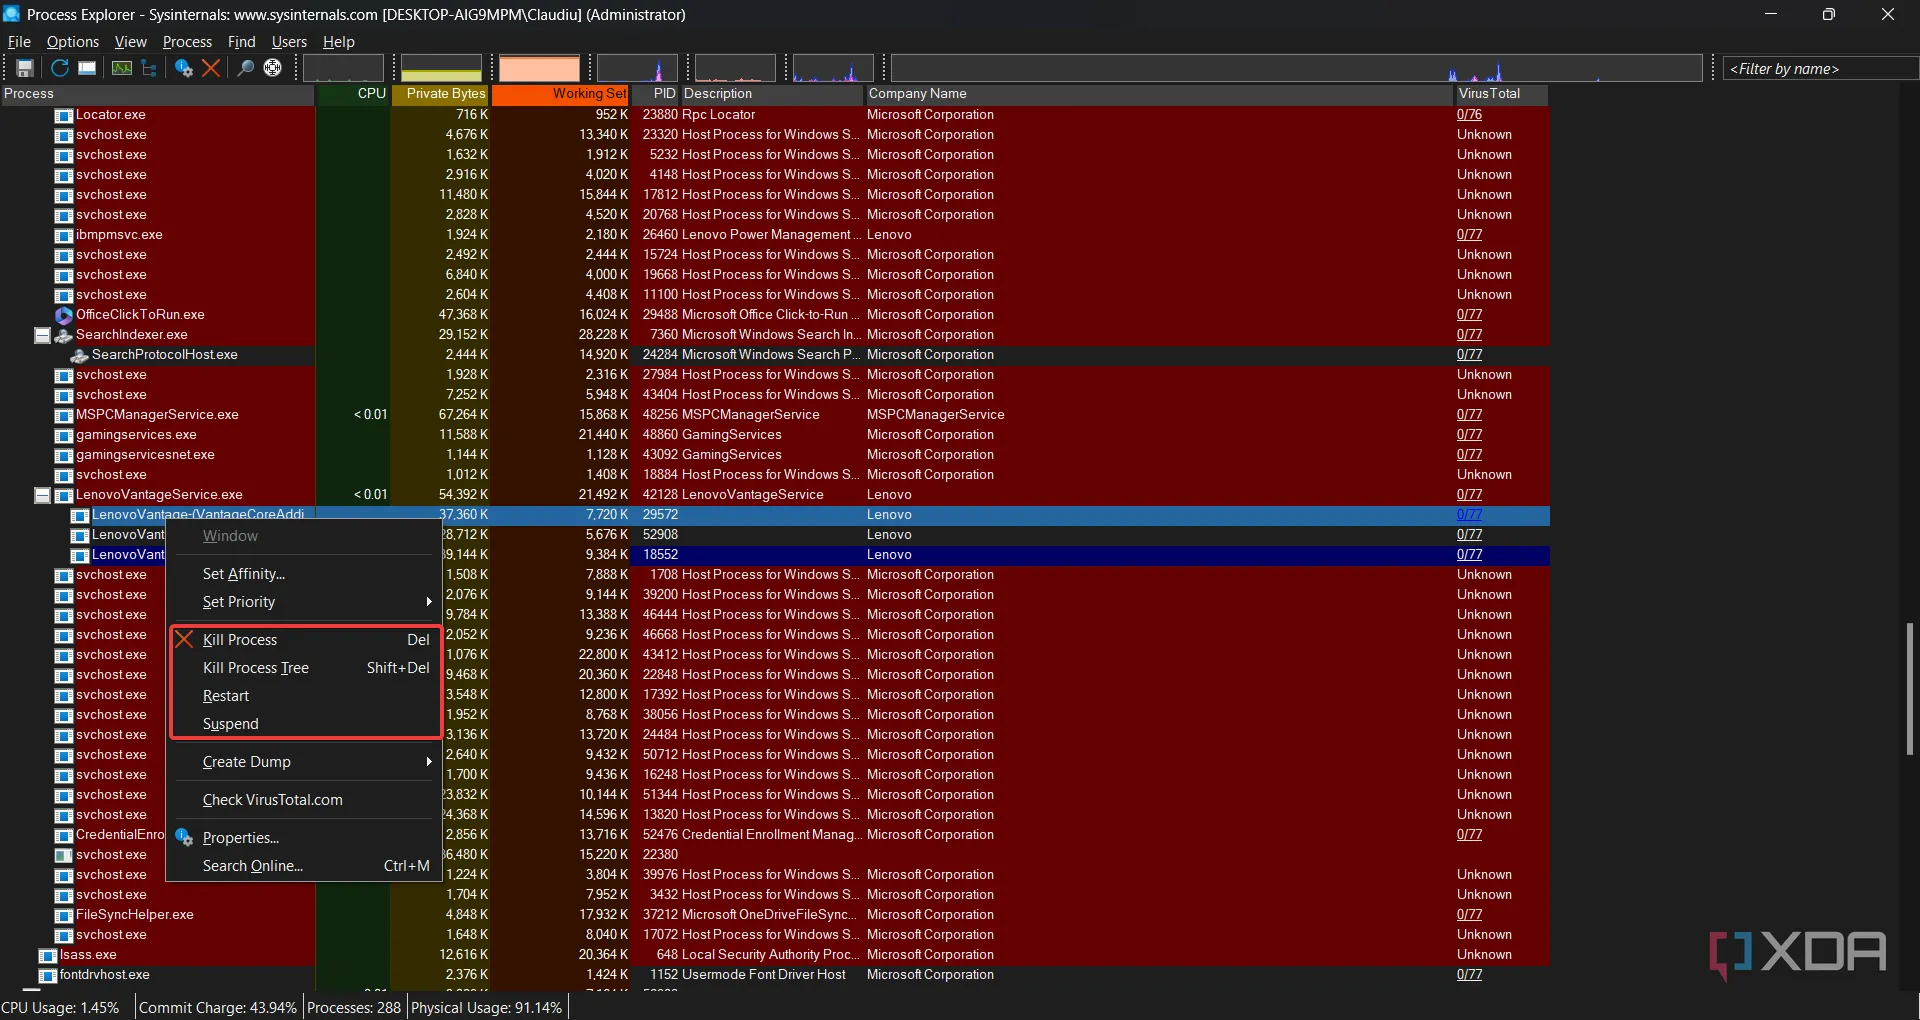Image resolution: width=1920 pixels, height=1020 pixels.
Task: Open the Options menu
Action: point(73,42)
